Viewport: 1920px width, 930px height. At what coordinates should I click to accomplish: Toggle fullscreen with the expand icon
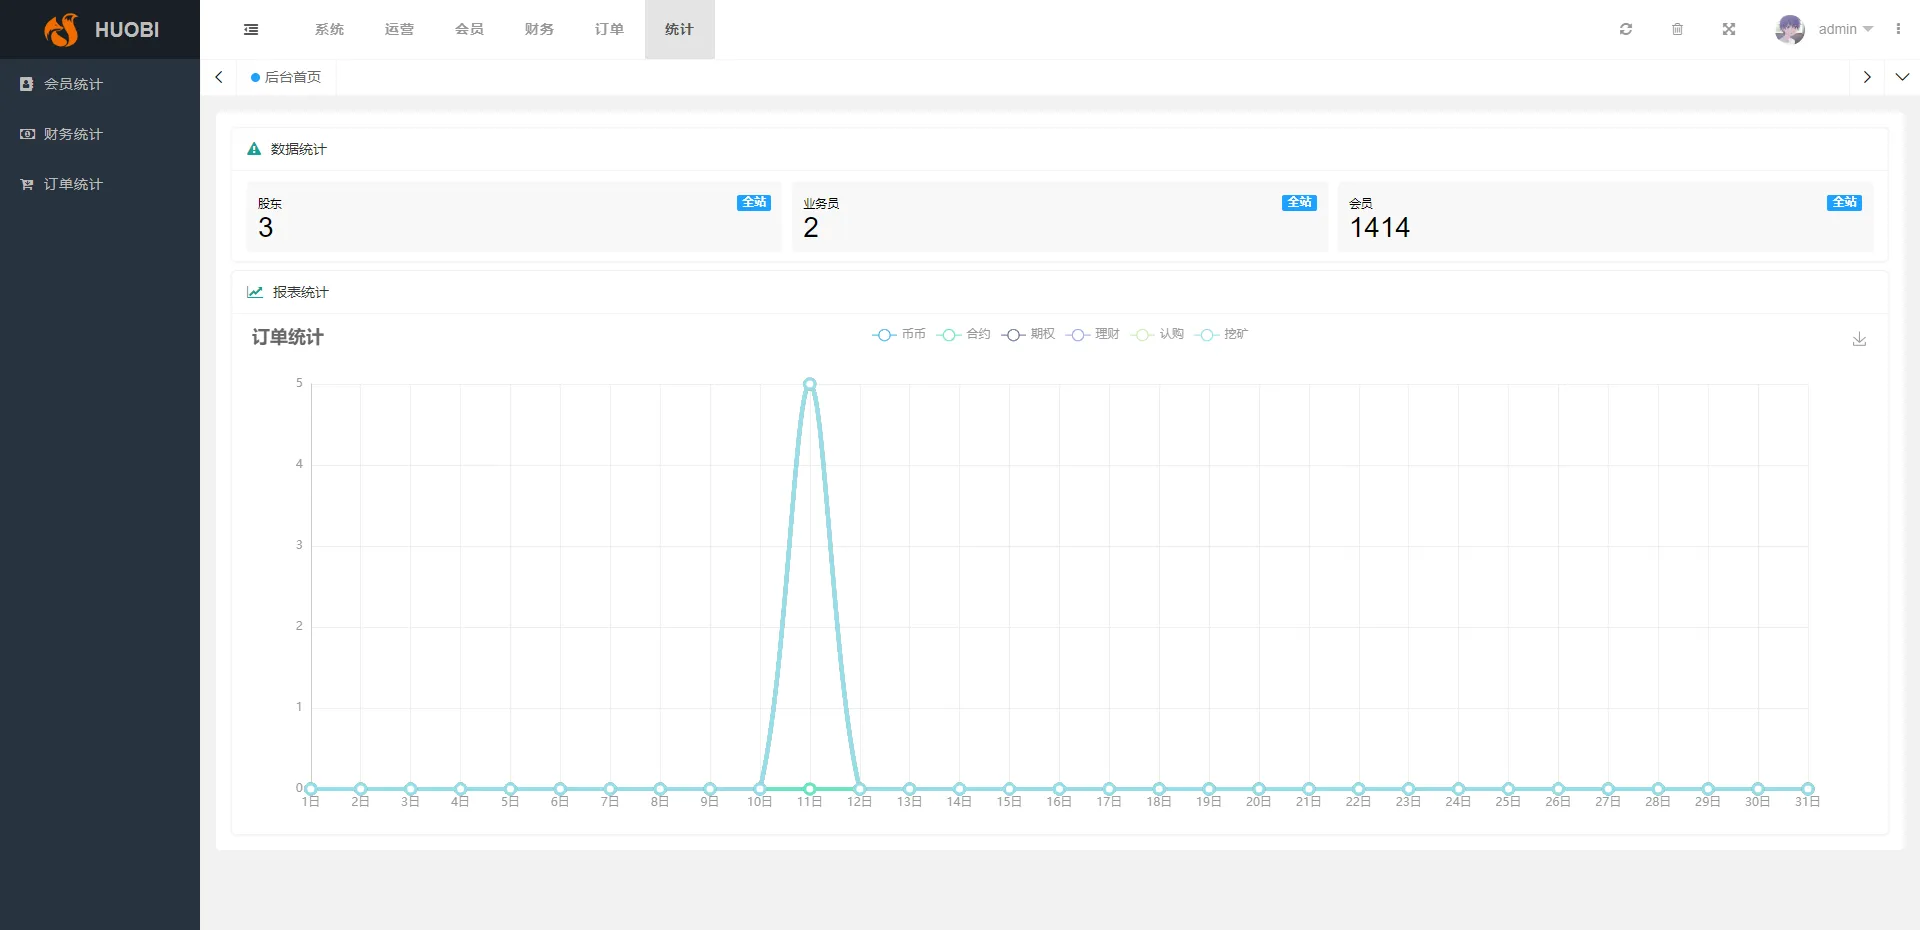1729,30
